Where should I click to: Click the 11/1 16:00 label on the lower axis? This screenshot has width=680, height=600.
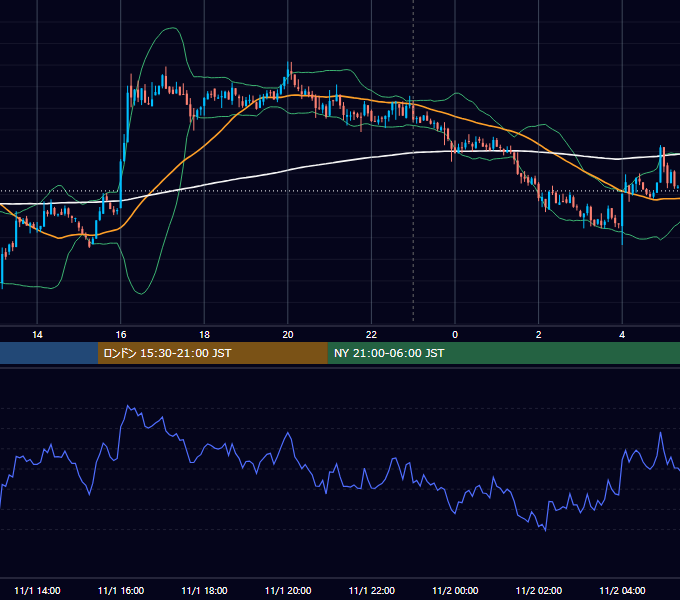[x=121, y=590]
